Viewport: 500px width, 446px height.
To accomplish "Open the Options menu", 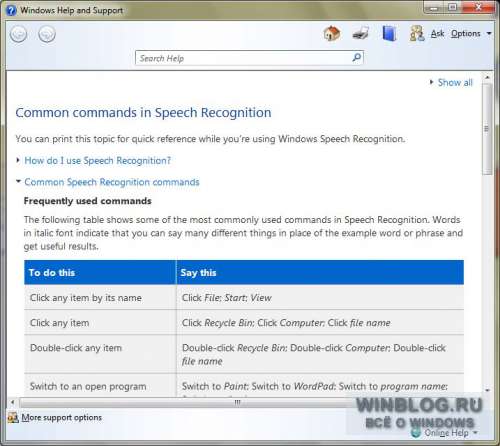I will (x=471, y=34).
